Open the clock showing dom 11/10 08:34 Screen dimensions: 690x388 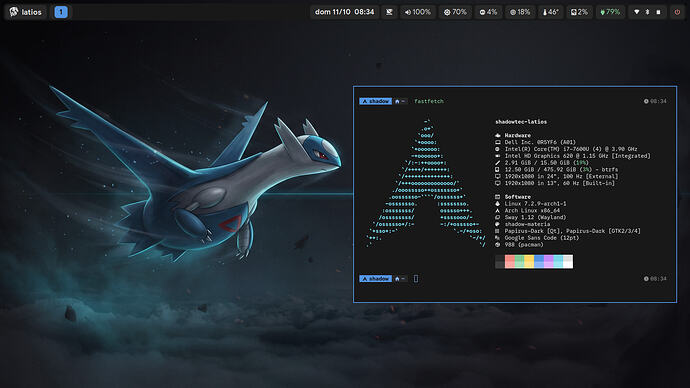tap(344, 12)
